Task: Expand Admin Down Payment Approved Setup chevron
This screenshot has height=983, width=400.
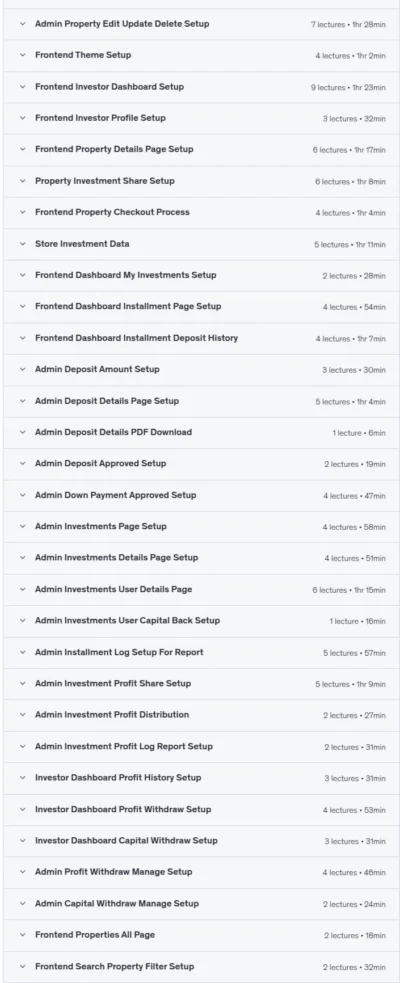Action: (x=23, y=495)
